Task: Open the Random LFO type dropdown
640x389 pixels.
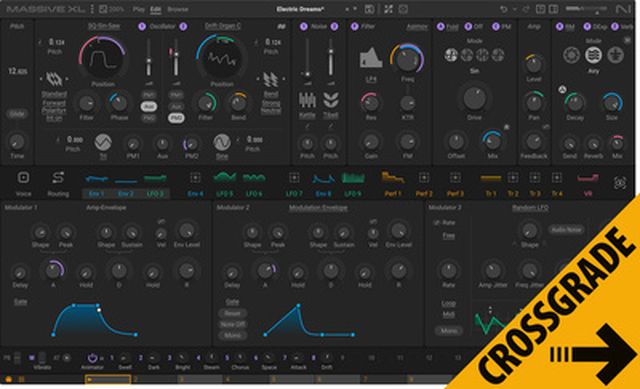Action: (x=530, y=208)
